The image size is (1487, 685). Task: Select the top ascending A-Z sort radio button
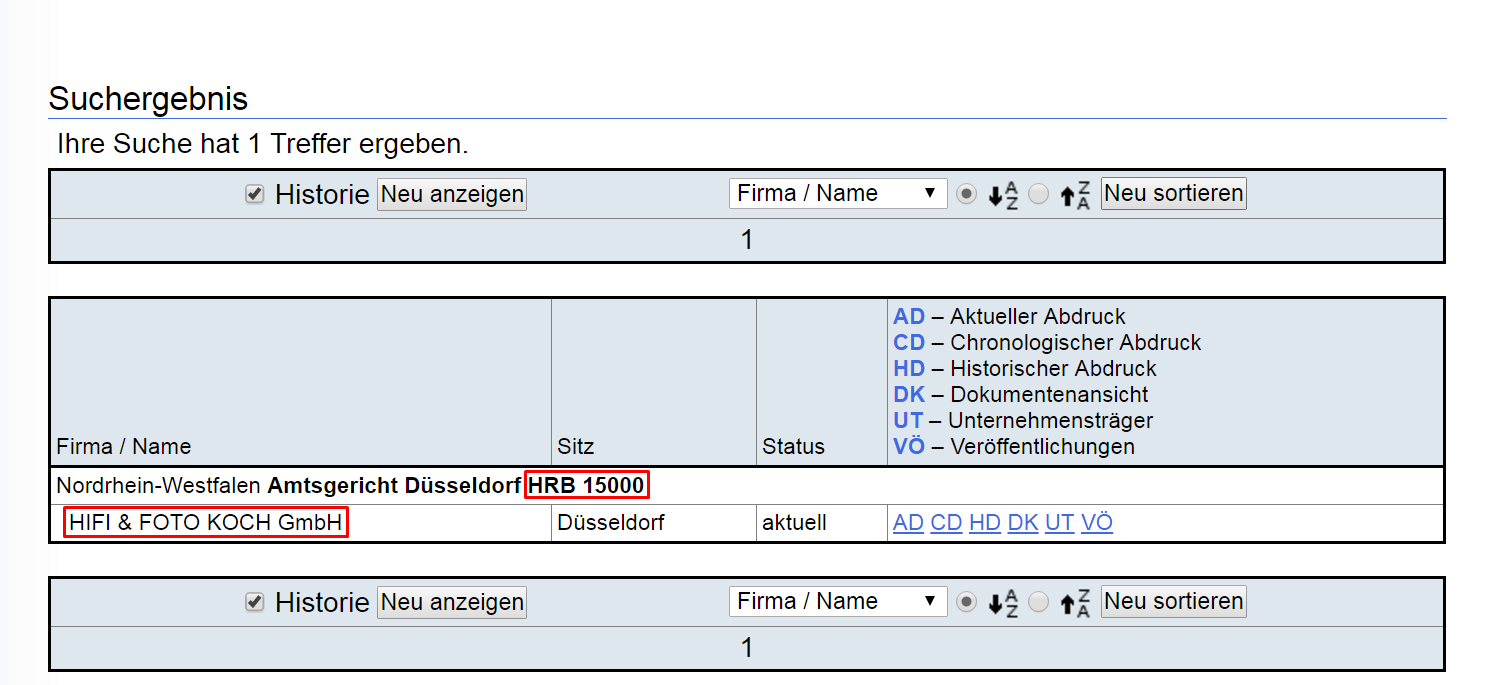[x=966, y=195]
